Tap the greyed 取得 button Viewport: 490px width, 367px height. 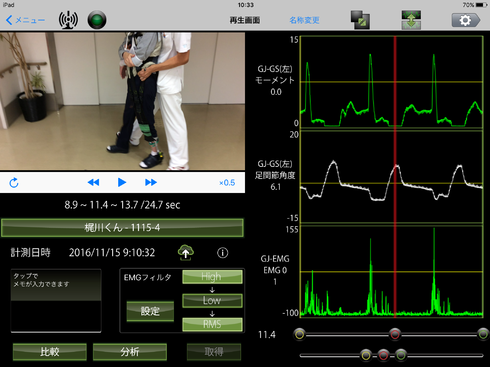pyautogui.click(x=214, y=352)
